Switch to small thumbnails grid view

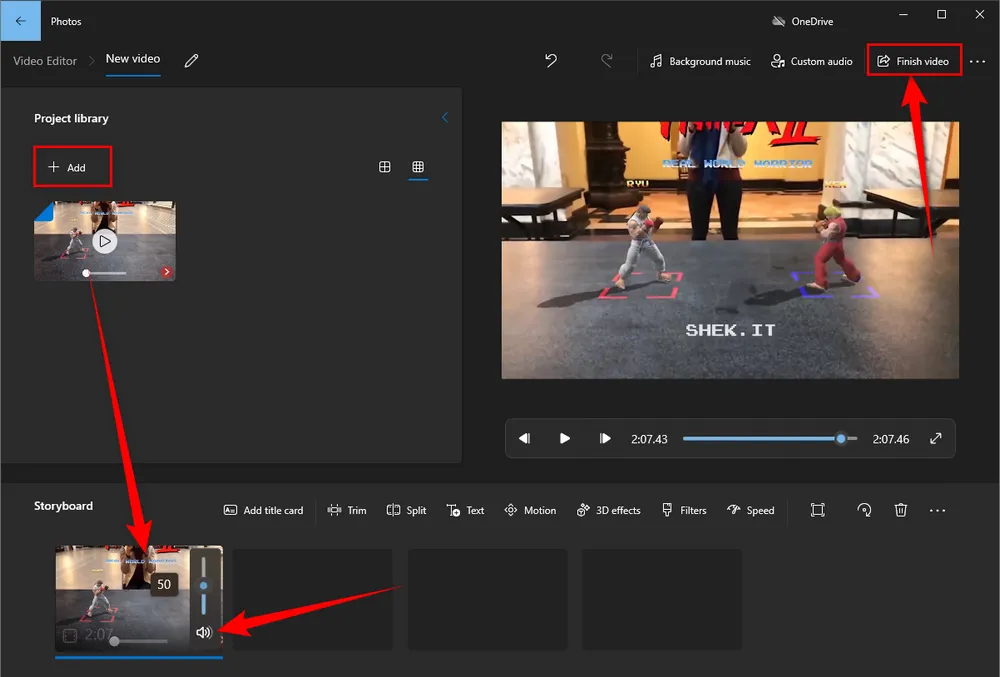tap(419, 167)
